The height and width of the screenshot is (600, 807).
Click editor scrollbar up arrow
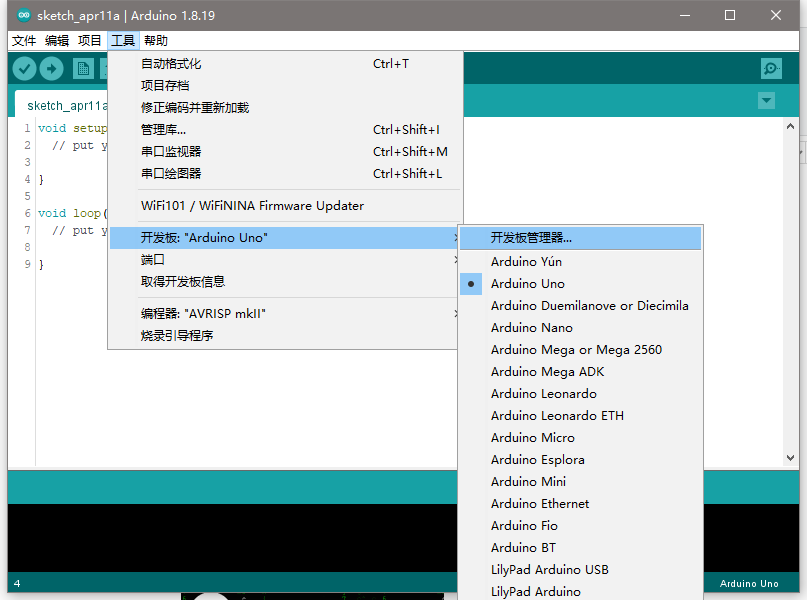point(791,126)
